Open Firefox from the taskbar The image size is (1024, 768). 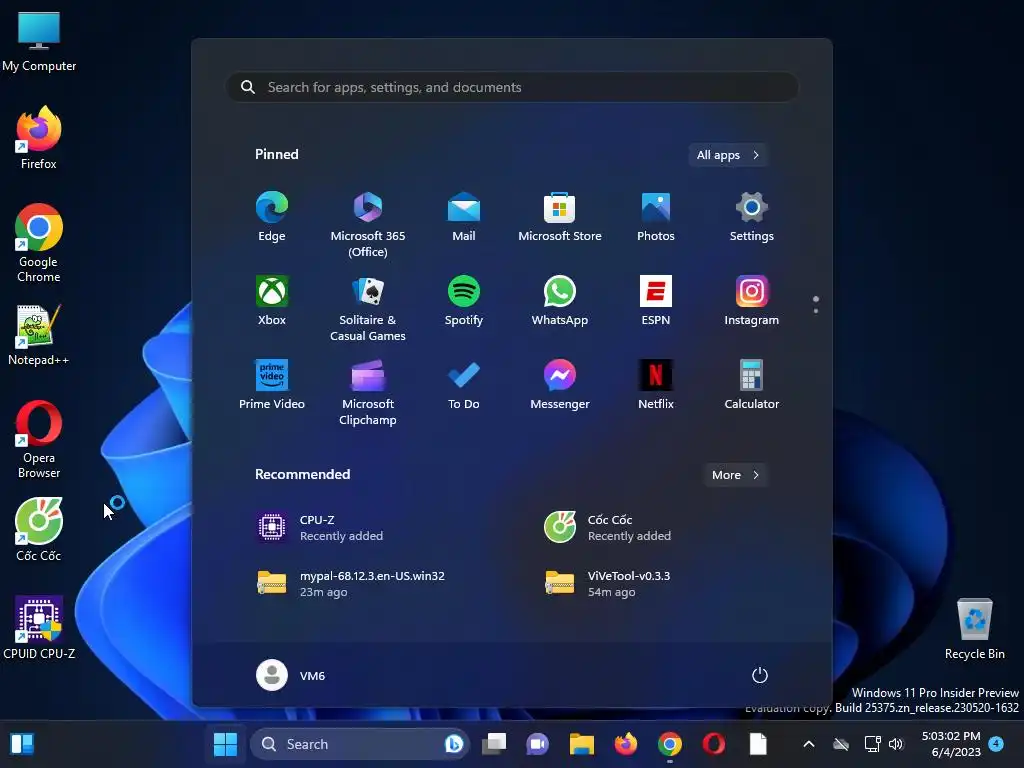pyautogui.click(x=626, y=744)
